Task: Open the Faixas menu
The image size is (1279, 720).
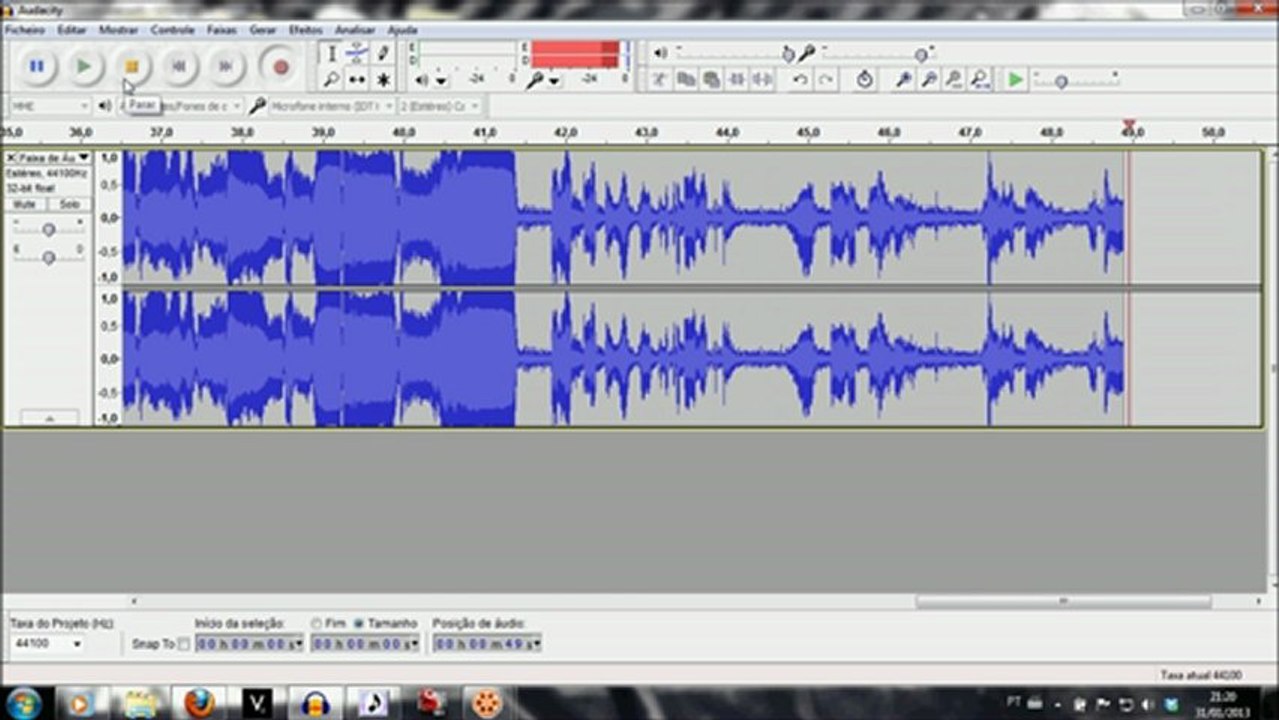Action: click(222, 30)
